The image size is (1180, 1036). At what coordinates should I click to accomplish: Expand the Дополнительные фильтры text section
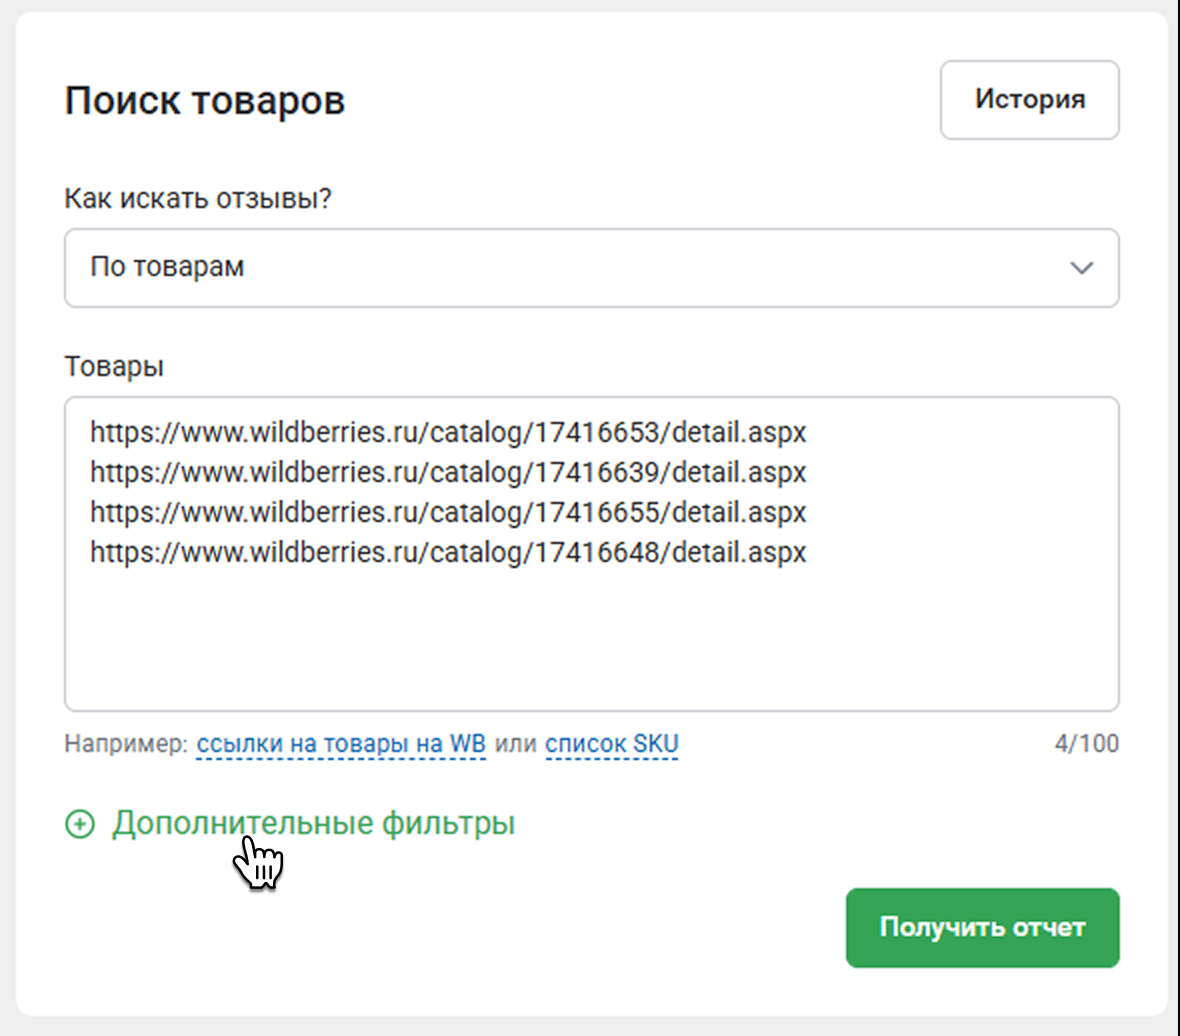pyautogui.click(x=313, y=824)
